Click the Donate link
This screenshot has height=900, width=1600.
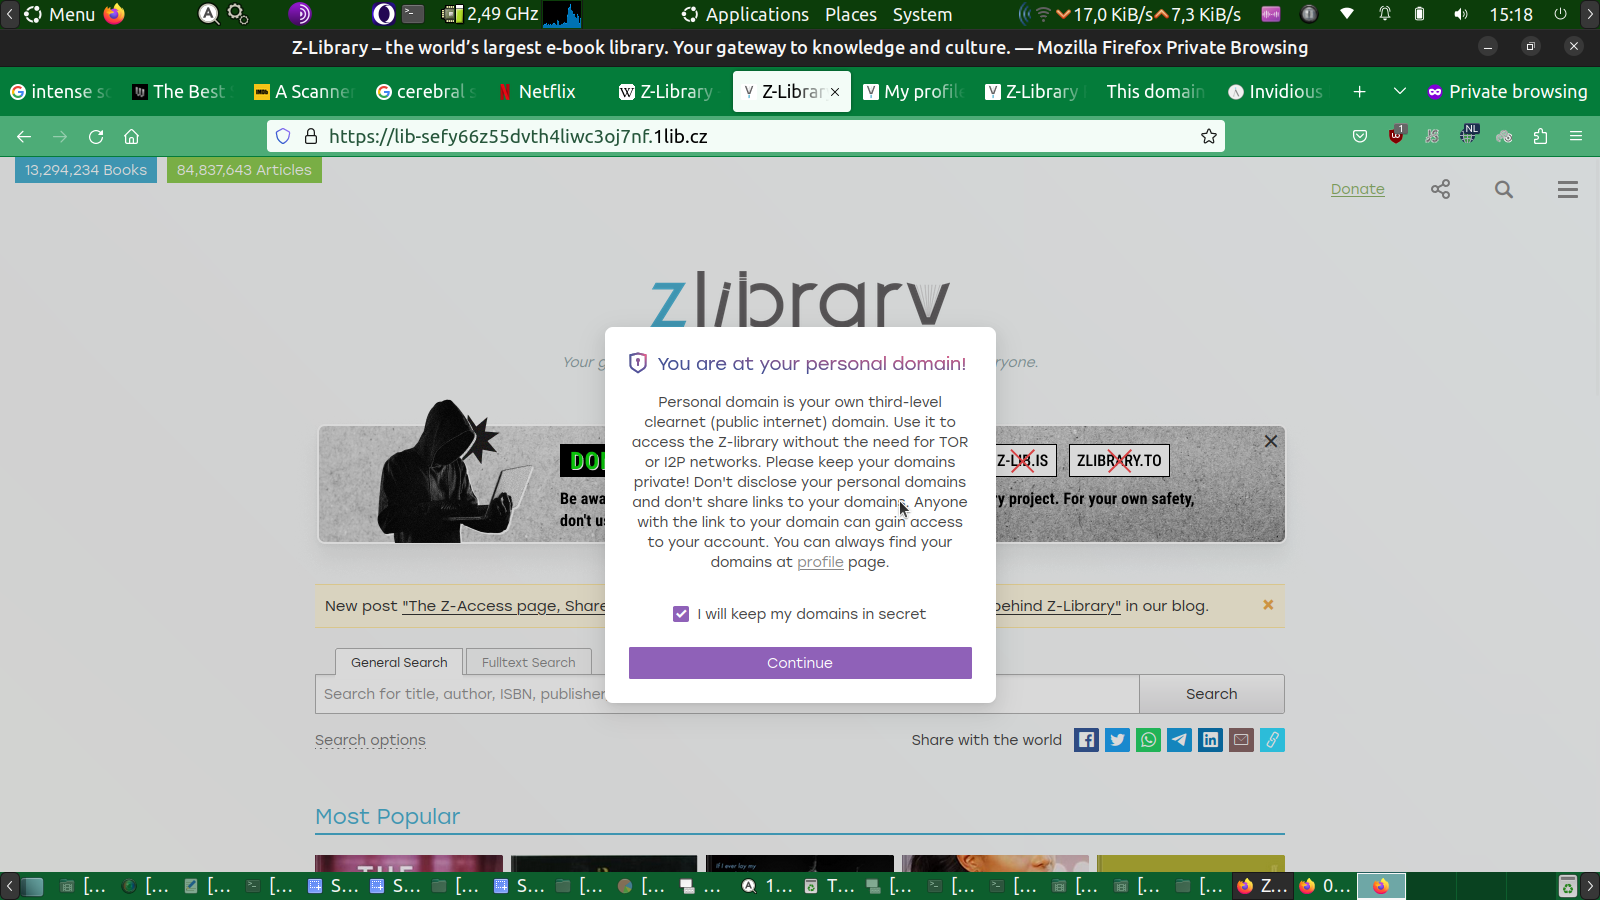[x=1357, y=189]
